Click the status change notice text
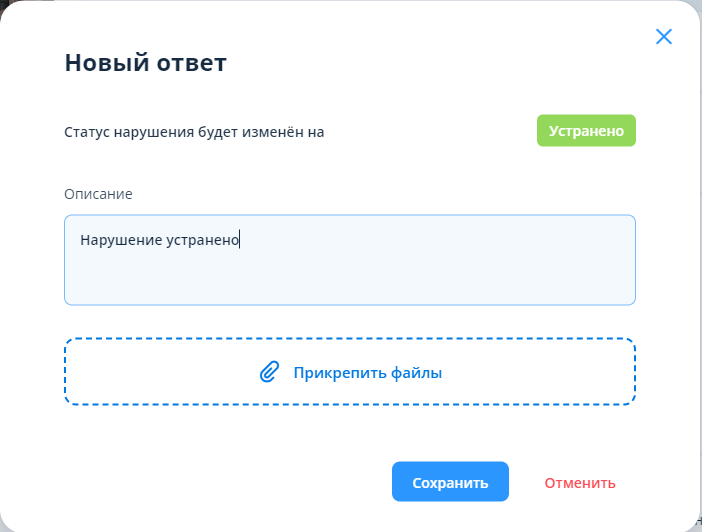The height and width of the screenshot is (532, 702). (194, 132)
